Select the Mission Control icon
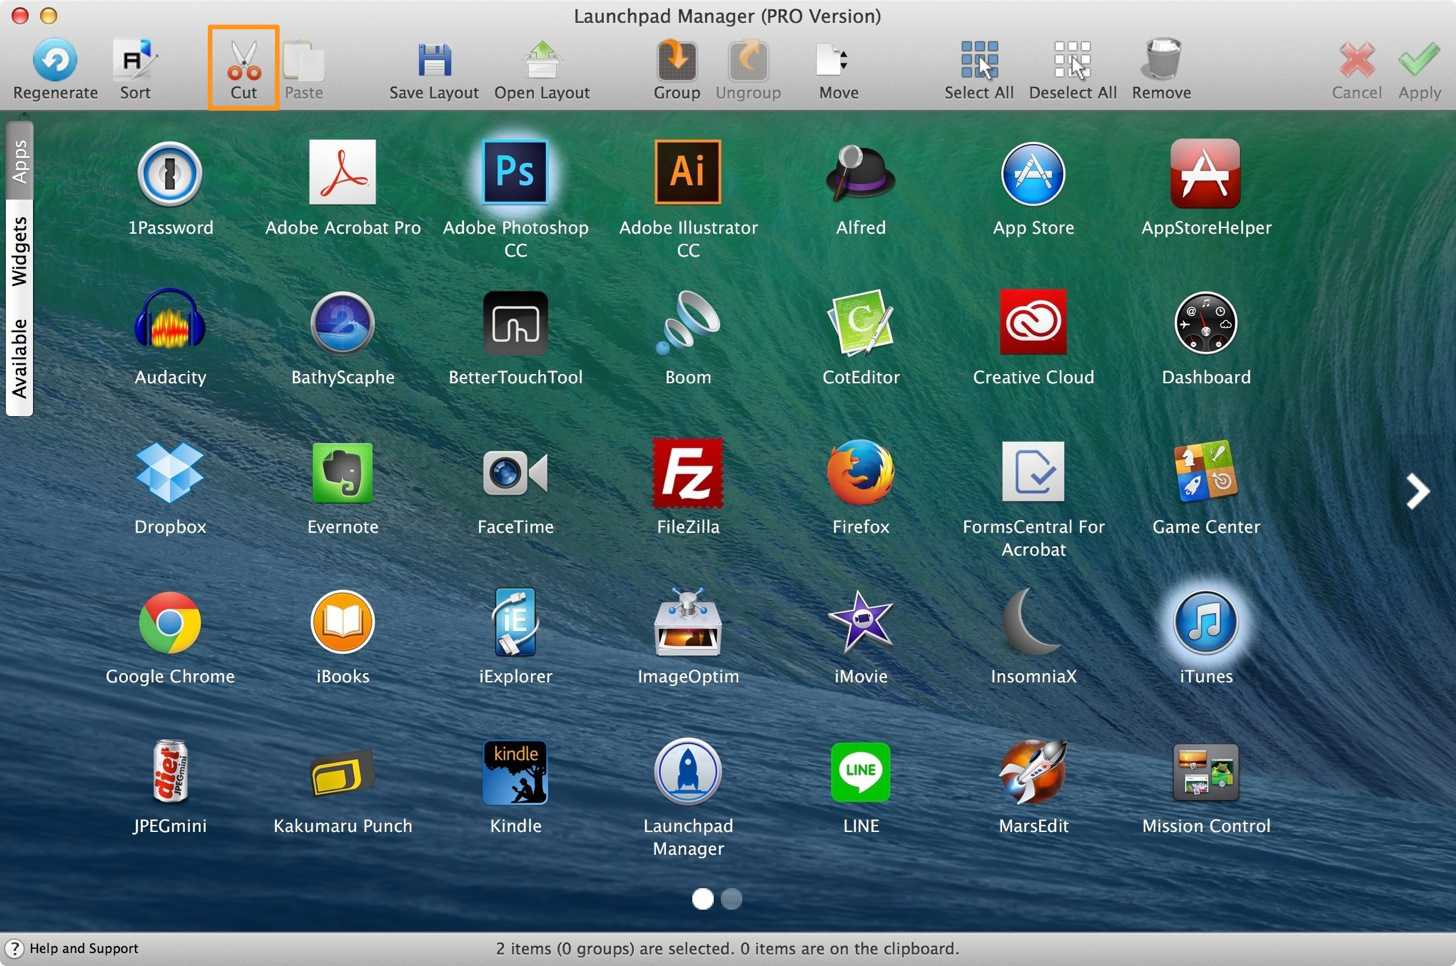Viewport: 1456px width, 966px height. click(1206, 772)
